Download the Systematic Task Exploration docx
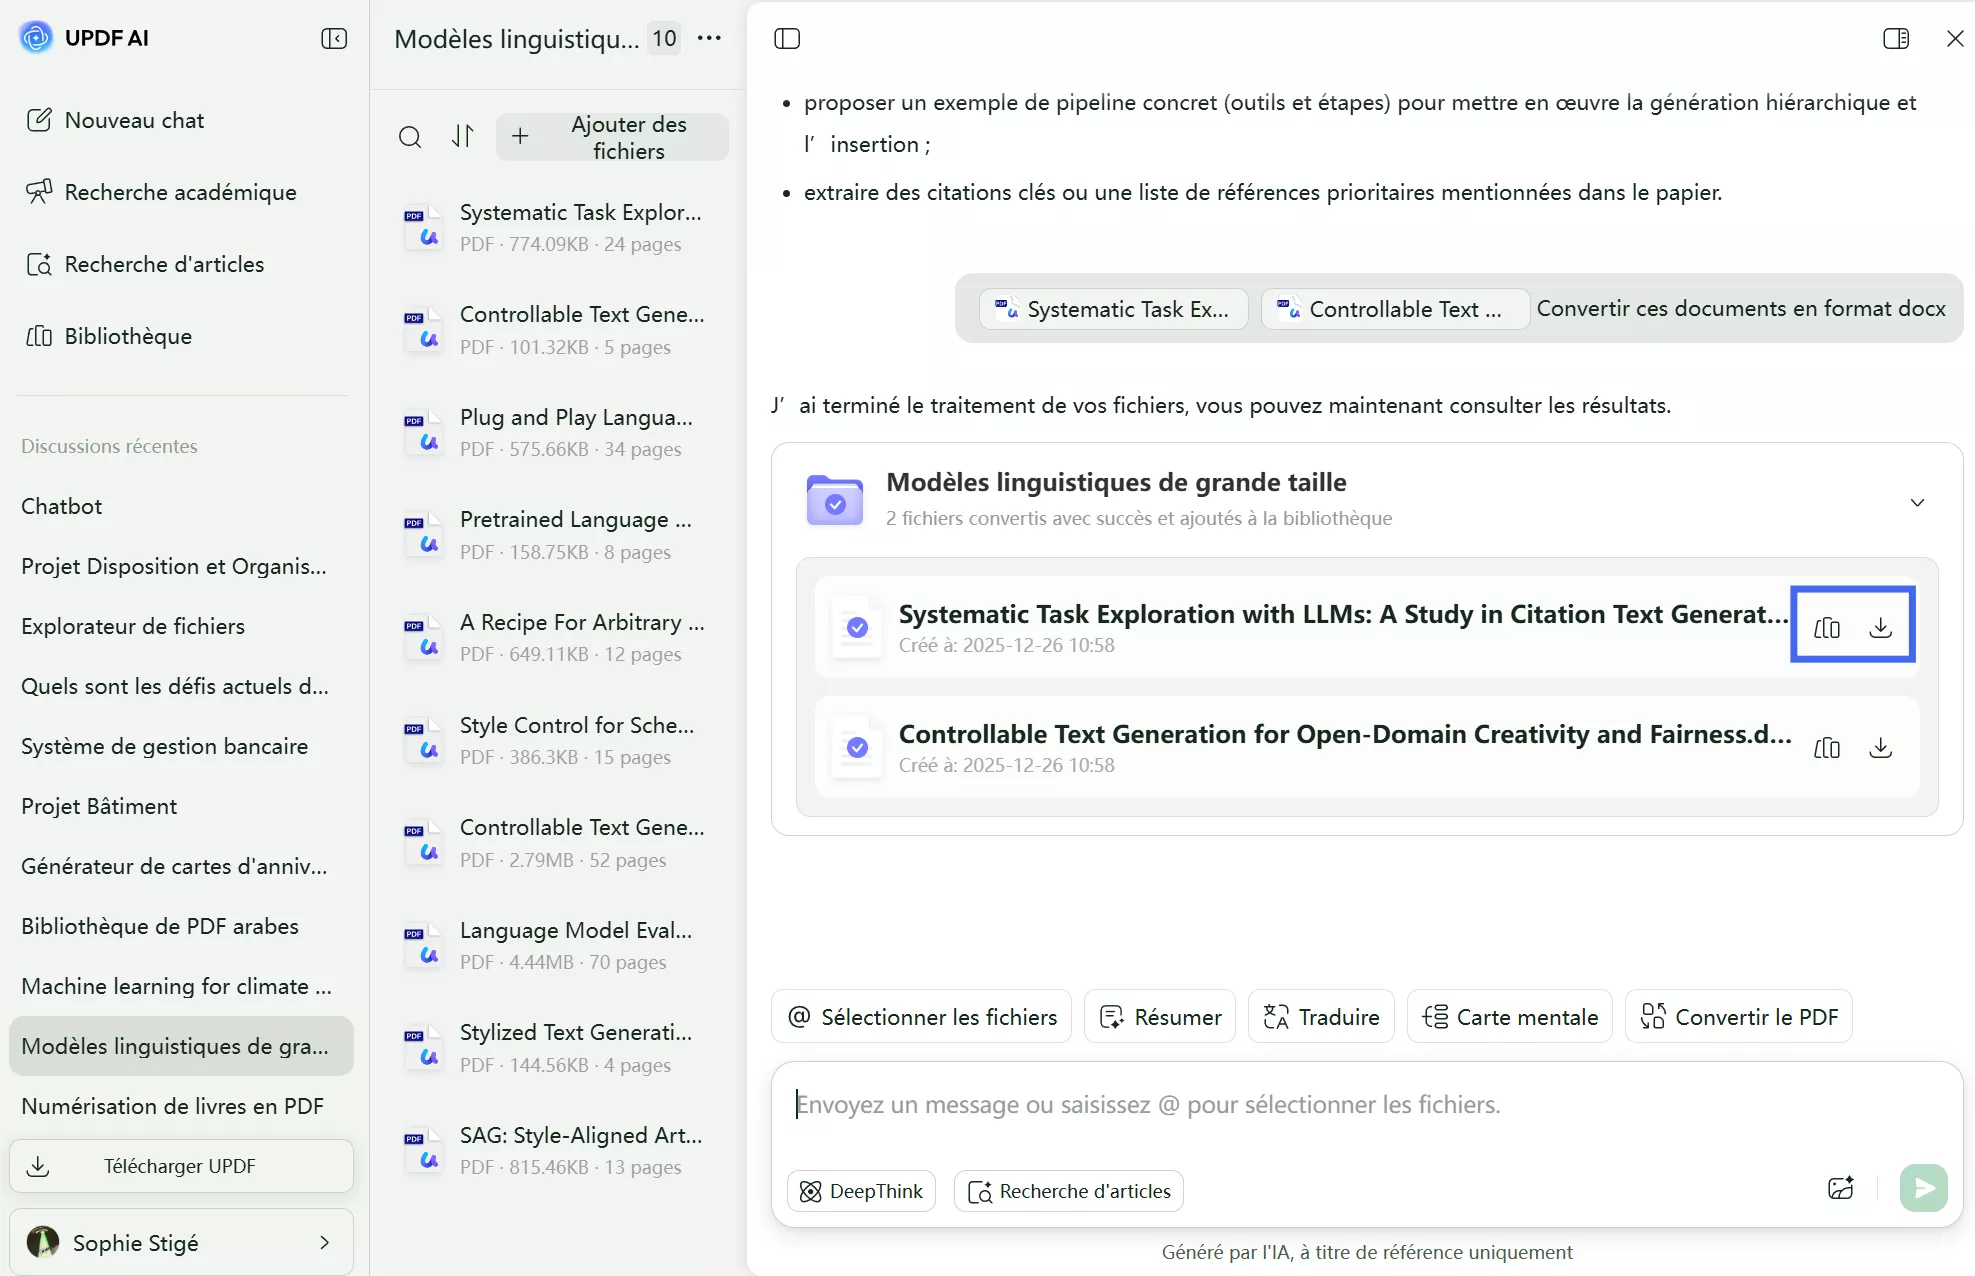1975x1276 pixels. point(1880,627)
